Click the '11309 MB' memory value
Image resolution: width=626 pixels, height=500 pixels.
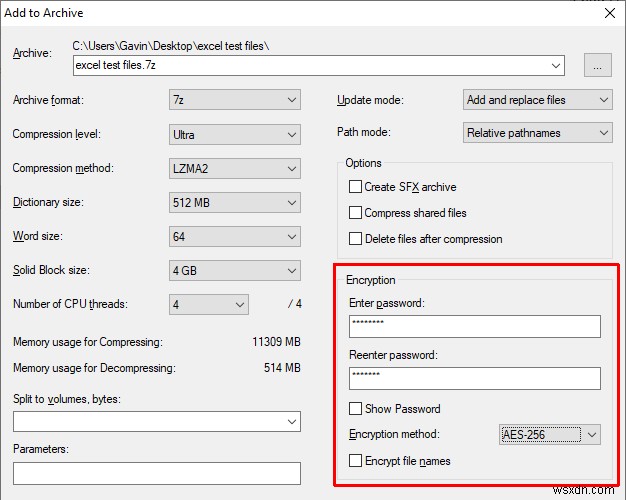(x=276, y=342)
